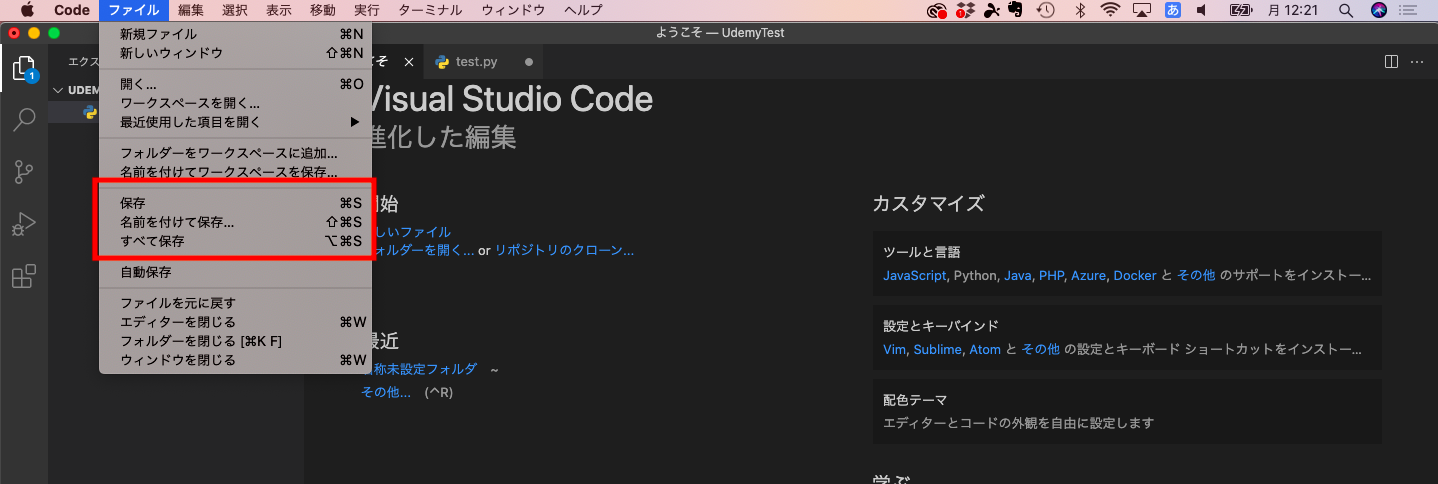Open the 編集 menu in menu bar

190,10
